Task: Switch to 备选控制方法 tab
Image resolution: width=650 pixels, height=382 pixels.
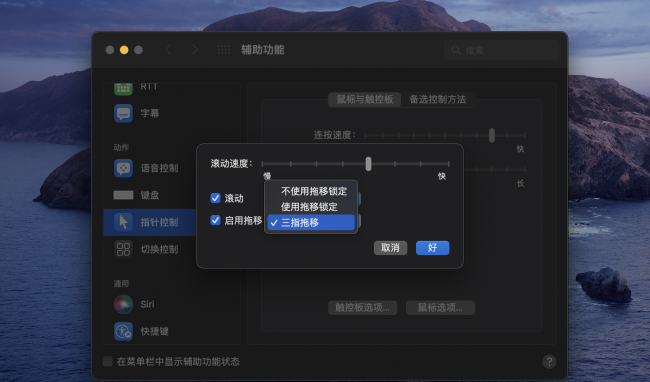Action: (x=438, y=99)
